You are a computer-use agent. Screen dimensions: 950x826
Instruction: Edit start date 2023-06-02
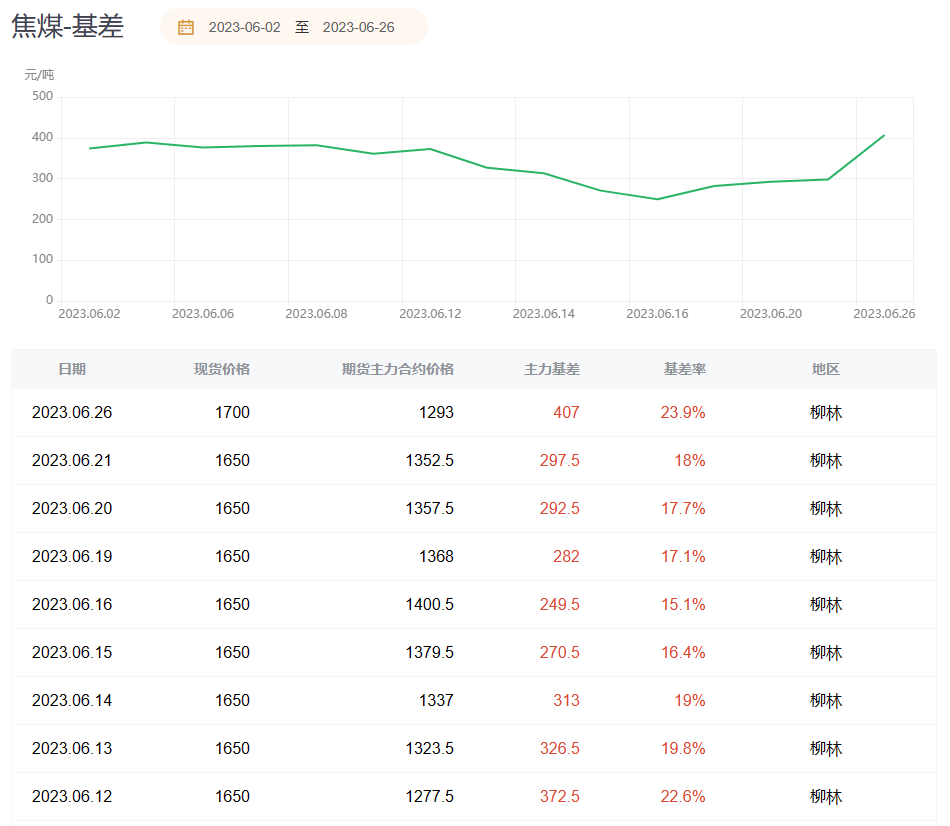click(x=244, y=27)
